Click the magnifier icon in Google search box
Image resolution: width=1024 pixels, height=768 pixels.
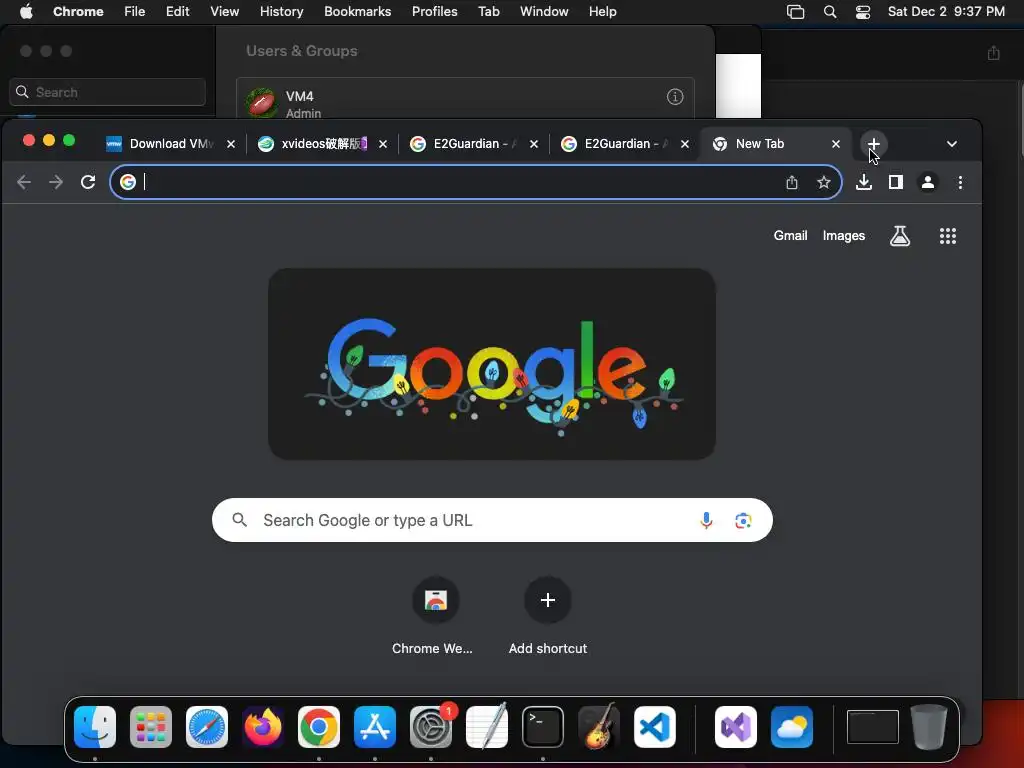pos(240,520)
